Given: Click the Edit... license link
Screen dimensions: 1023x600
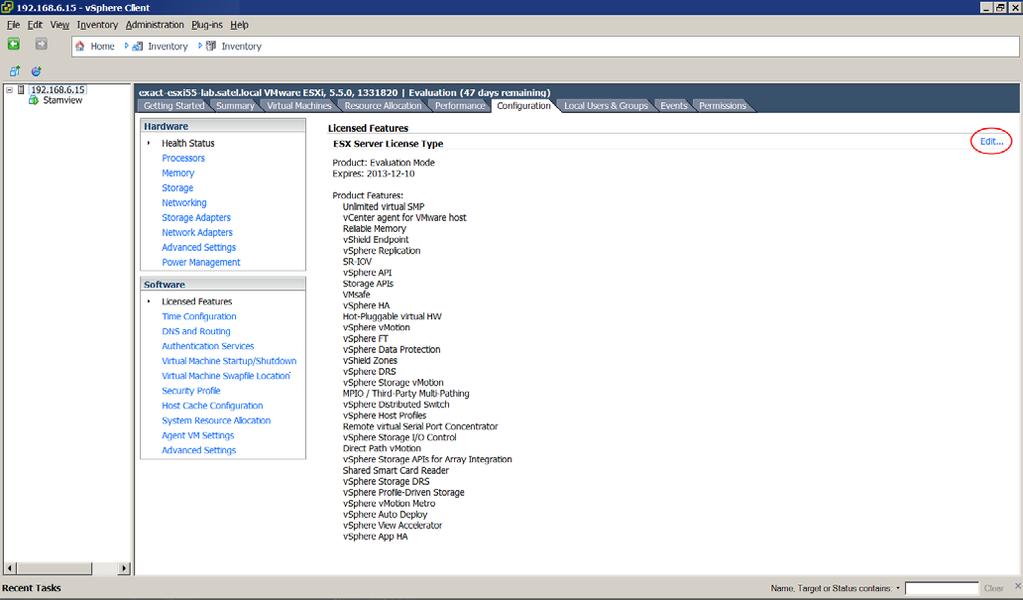Looking at the screenshot, I should [991, 142].
